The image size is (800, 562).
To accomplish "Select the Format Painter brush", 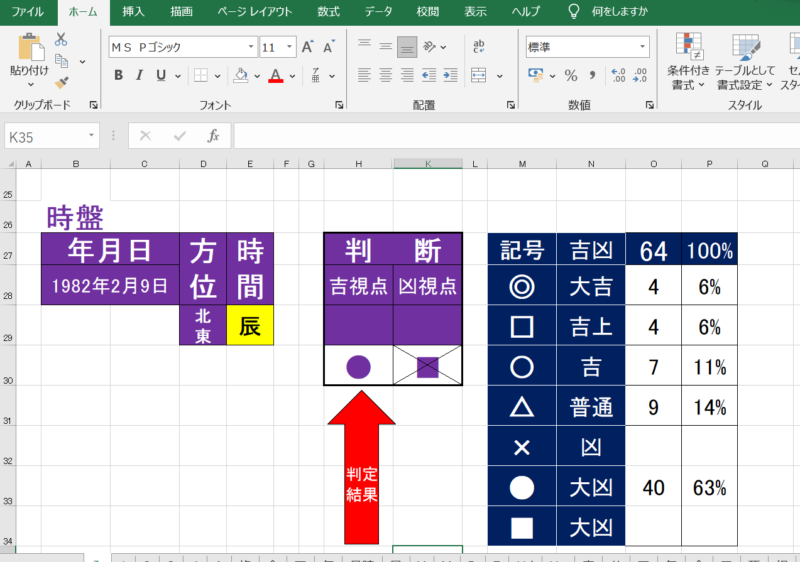I will pos(61,83).
